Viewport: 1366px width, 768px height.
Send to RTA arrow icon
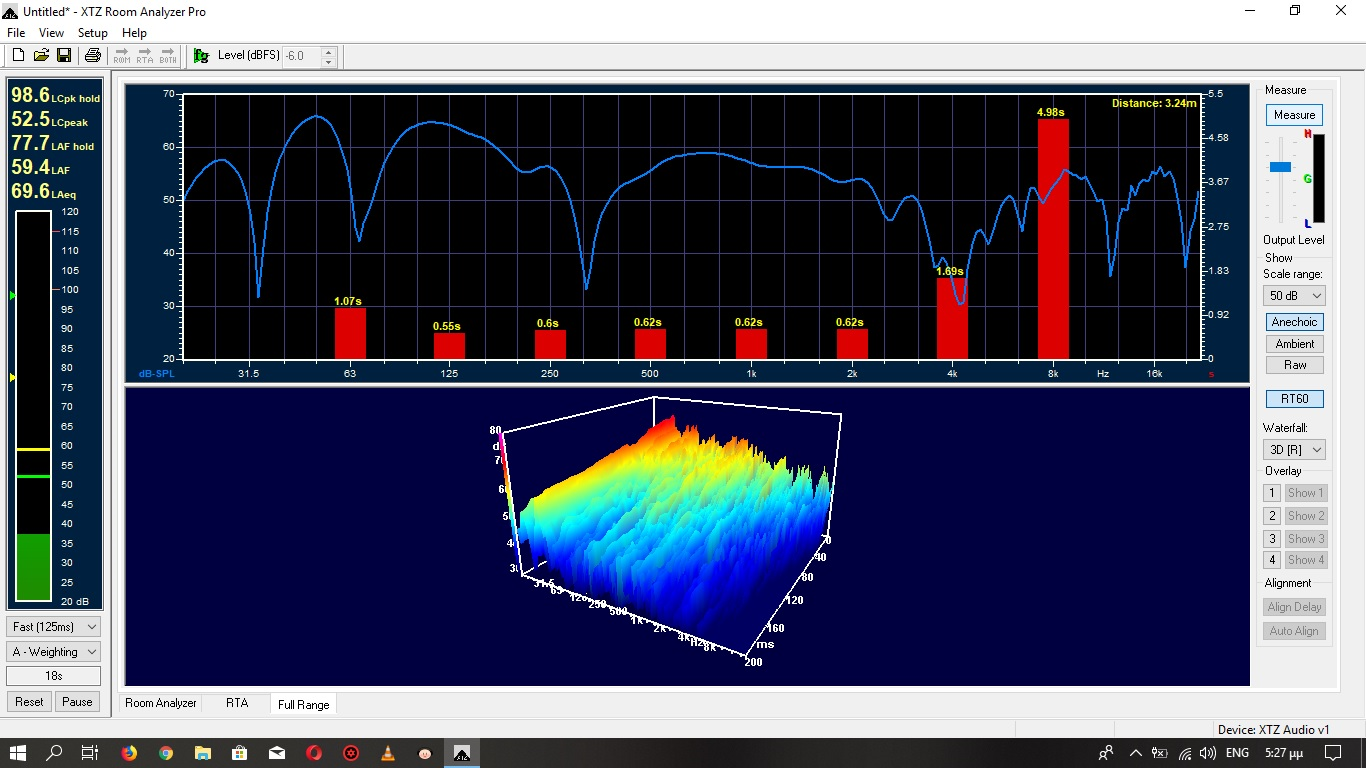pyautogui.click(x=145, y=56)
